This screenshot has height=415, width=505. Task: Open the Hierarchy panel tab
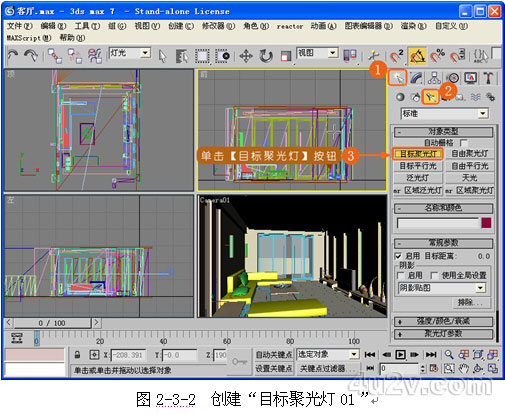pyautogui.click(x=434, y=78)
